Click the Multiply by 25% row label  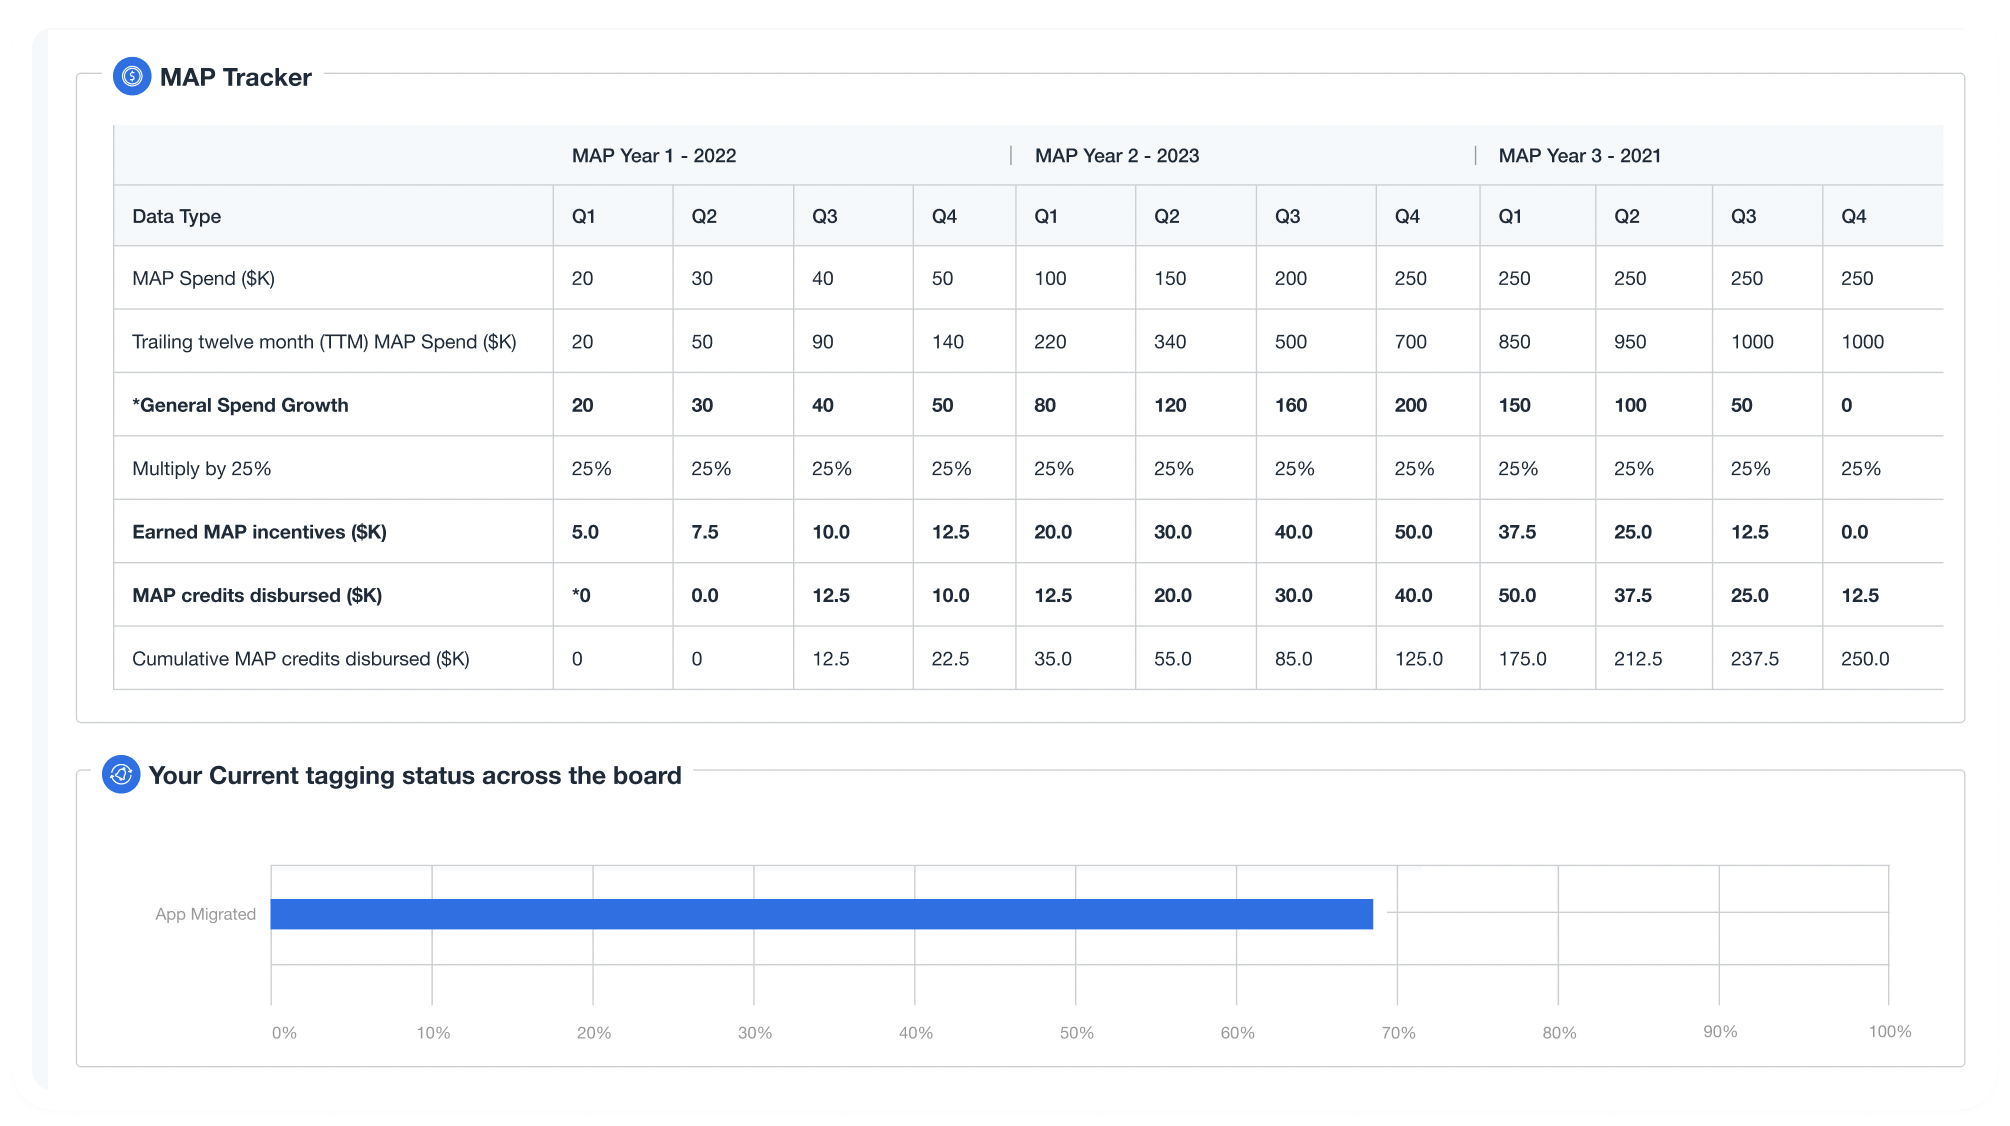pos(202,469)
